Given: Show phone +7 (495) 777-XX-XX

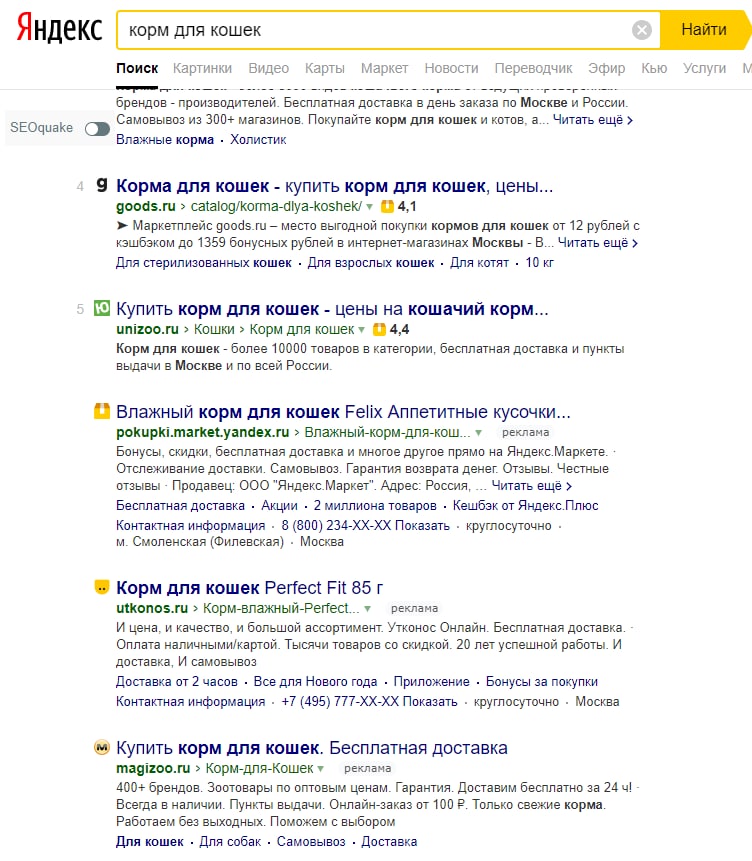Looking at the screenshot, I should coord(369,702).
